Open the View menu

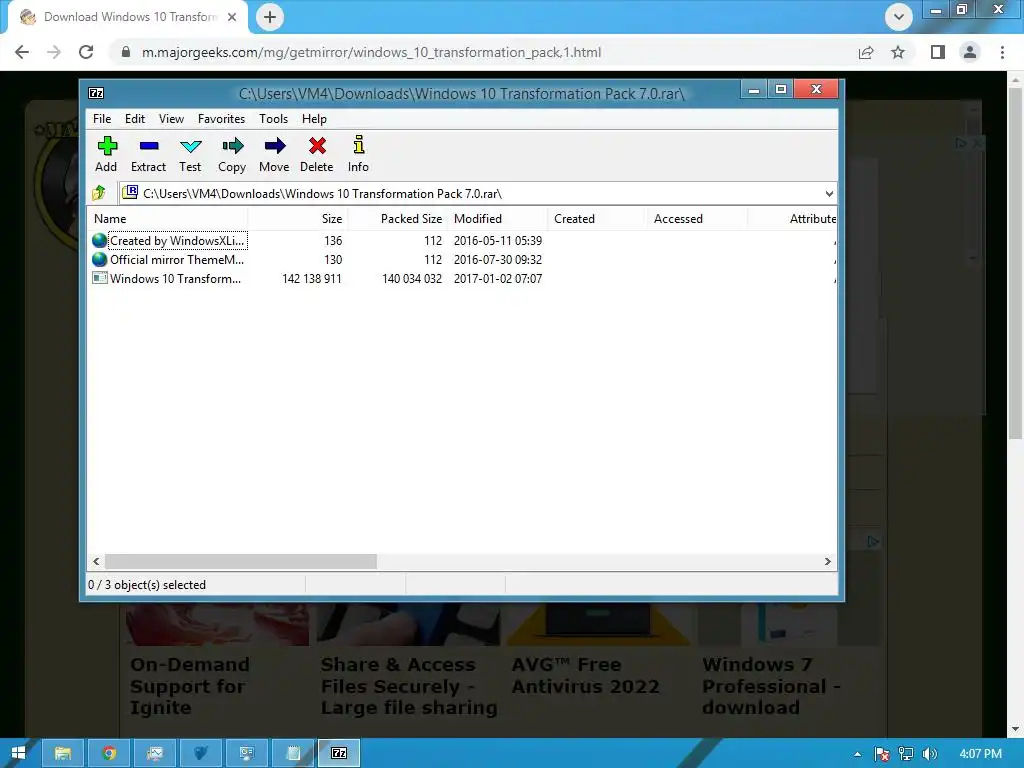click(x=171, y=119)
